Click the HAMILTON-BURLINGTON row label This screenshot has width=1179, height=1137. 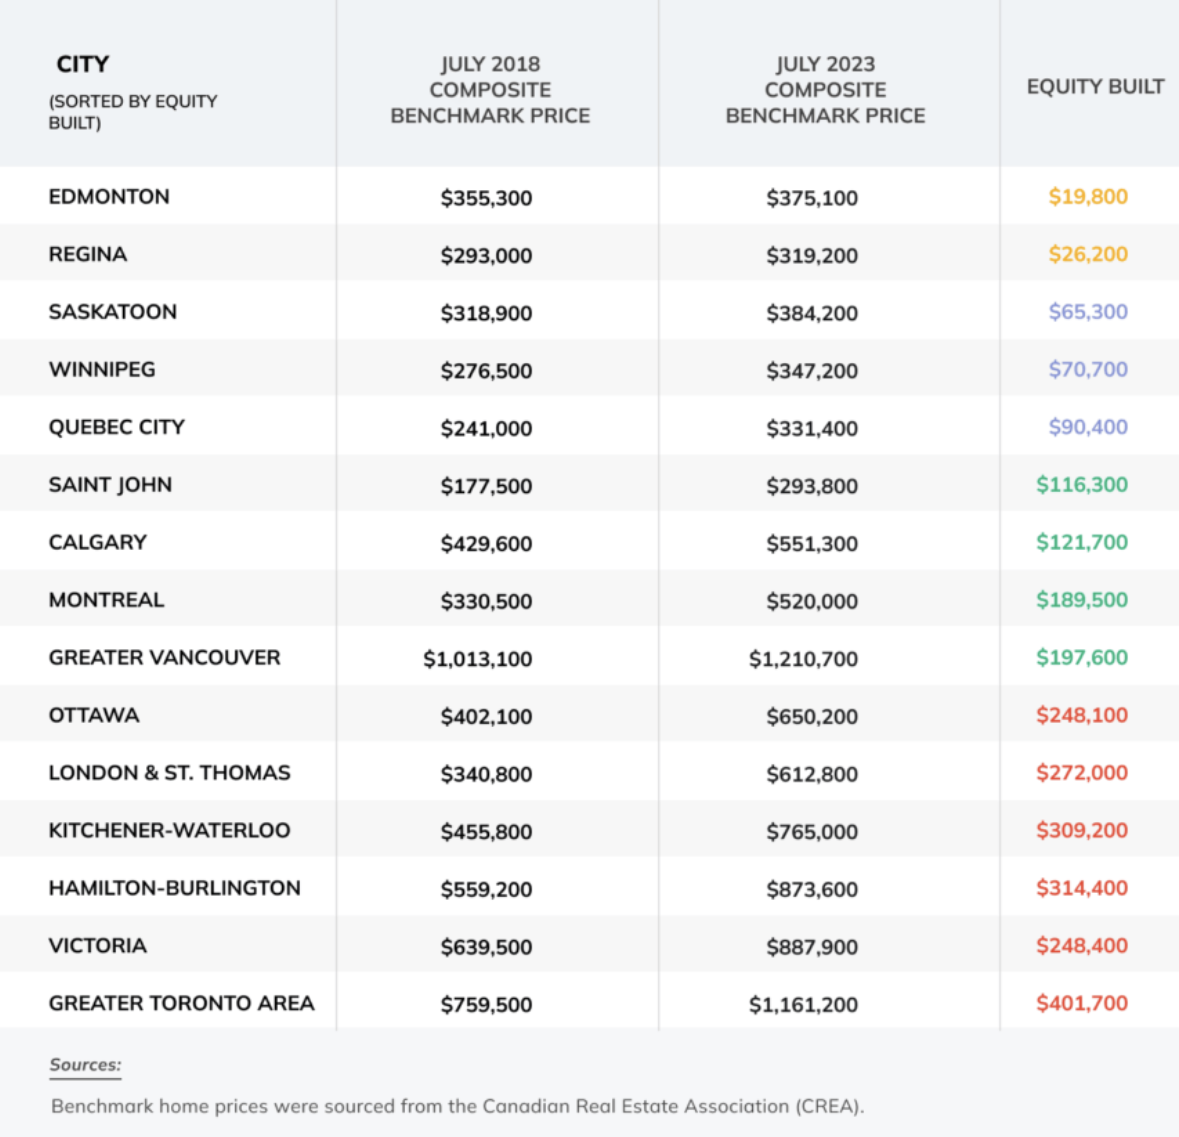click(x=175, y=888)
